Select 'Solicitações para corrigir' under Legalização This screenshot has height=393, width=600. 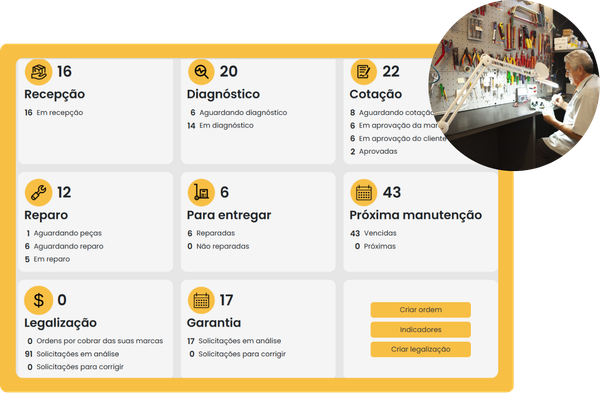(x=75, y=367)
